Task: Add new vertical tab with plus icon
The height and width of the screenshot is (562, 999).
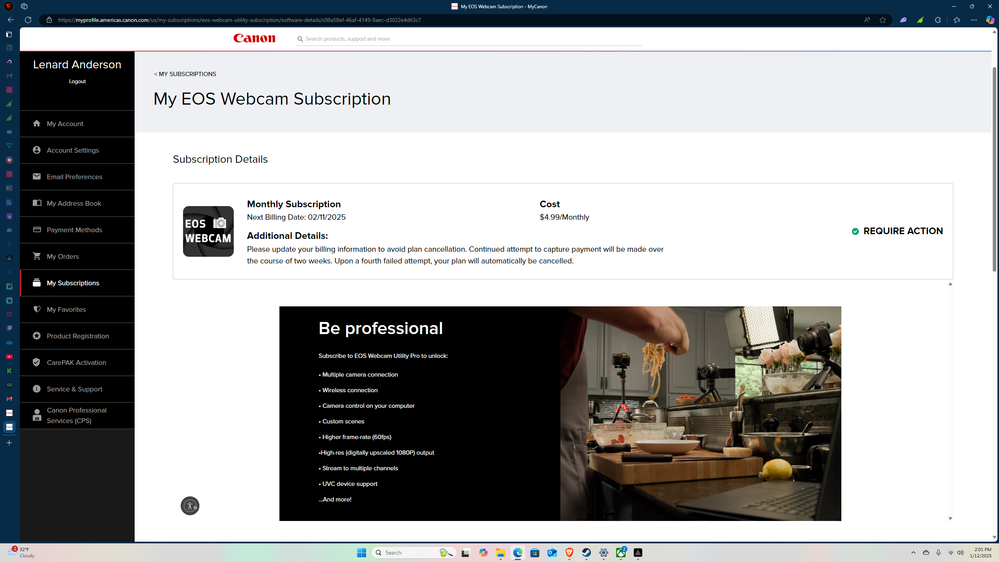Action: pos(9,443)
